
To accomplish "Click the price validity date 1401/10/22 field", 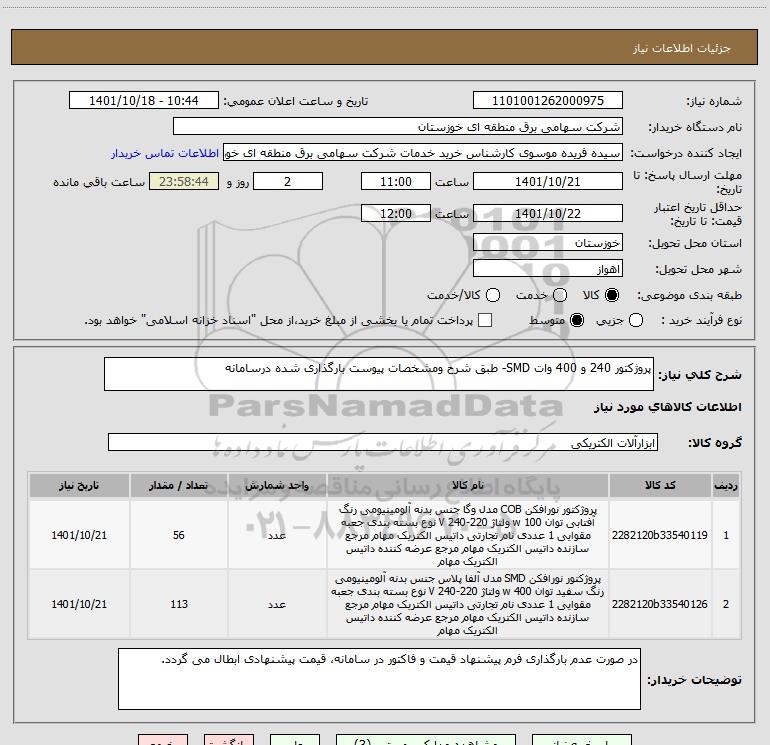I will pyautogui.click(x=547, y=214).
